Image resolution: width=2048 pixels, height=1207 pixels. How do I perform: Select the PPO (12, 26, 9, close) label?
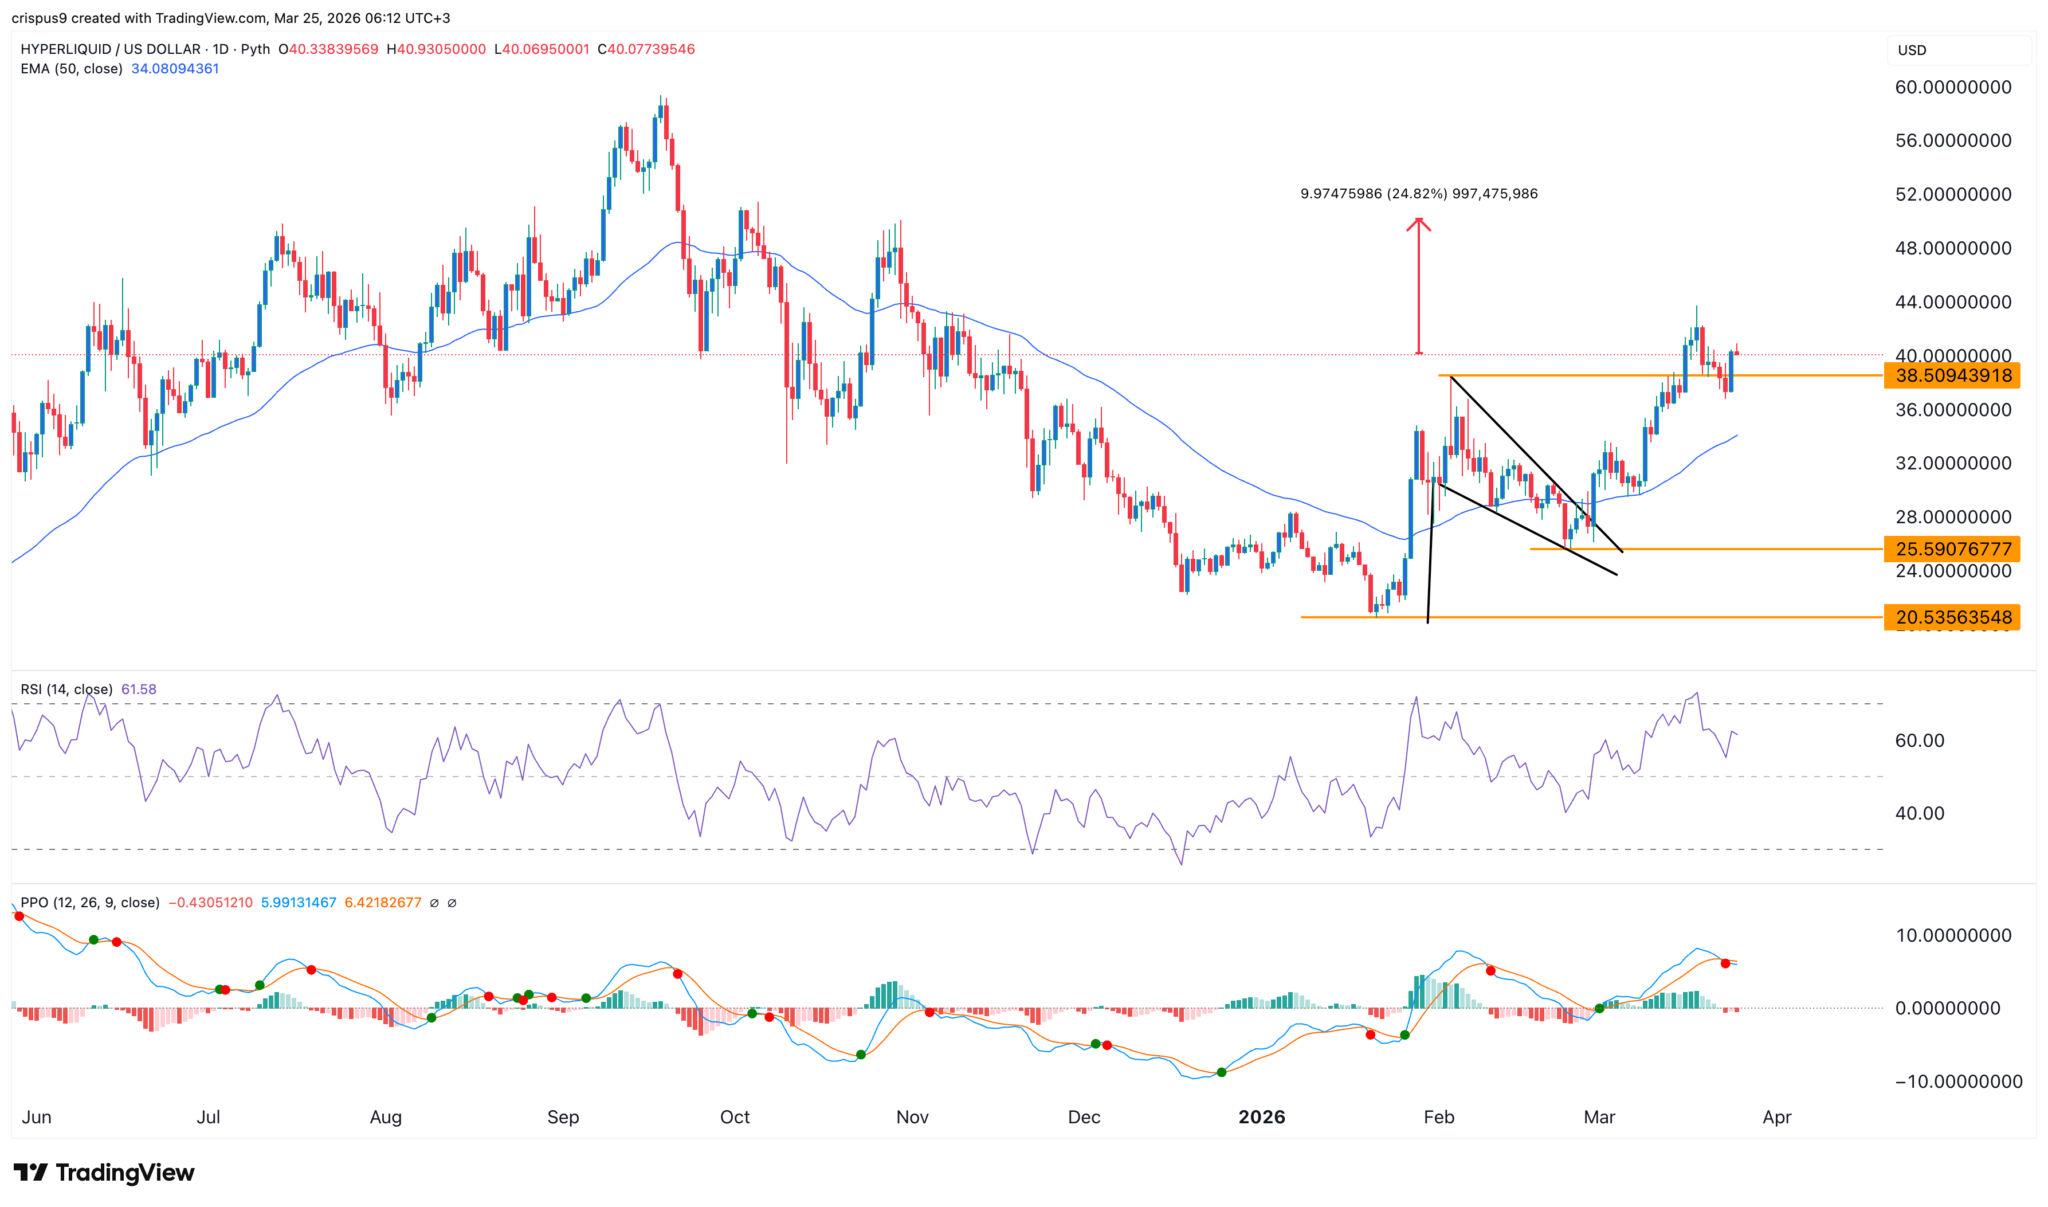pos(88,901)
